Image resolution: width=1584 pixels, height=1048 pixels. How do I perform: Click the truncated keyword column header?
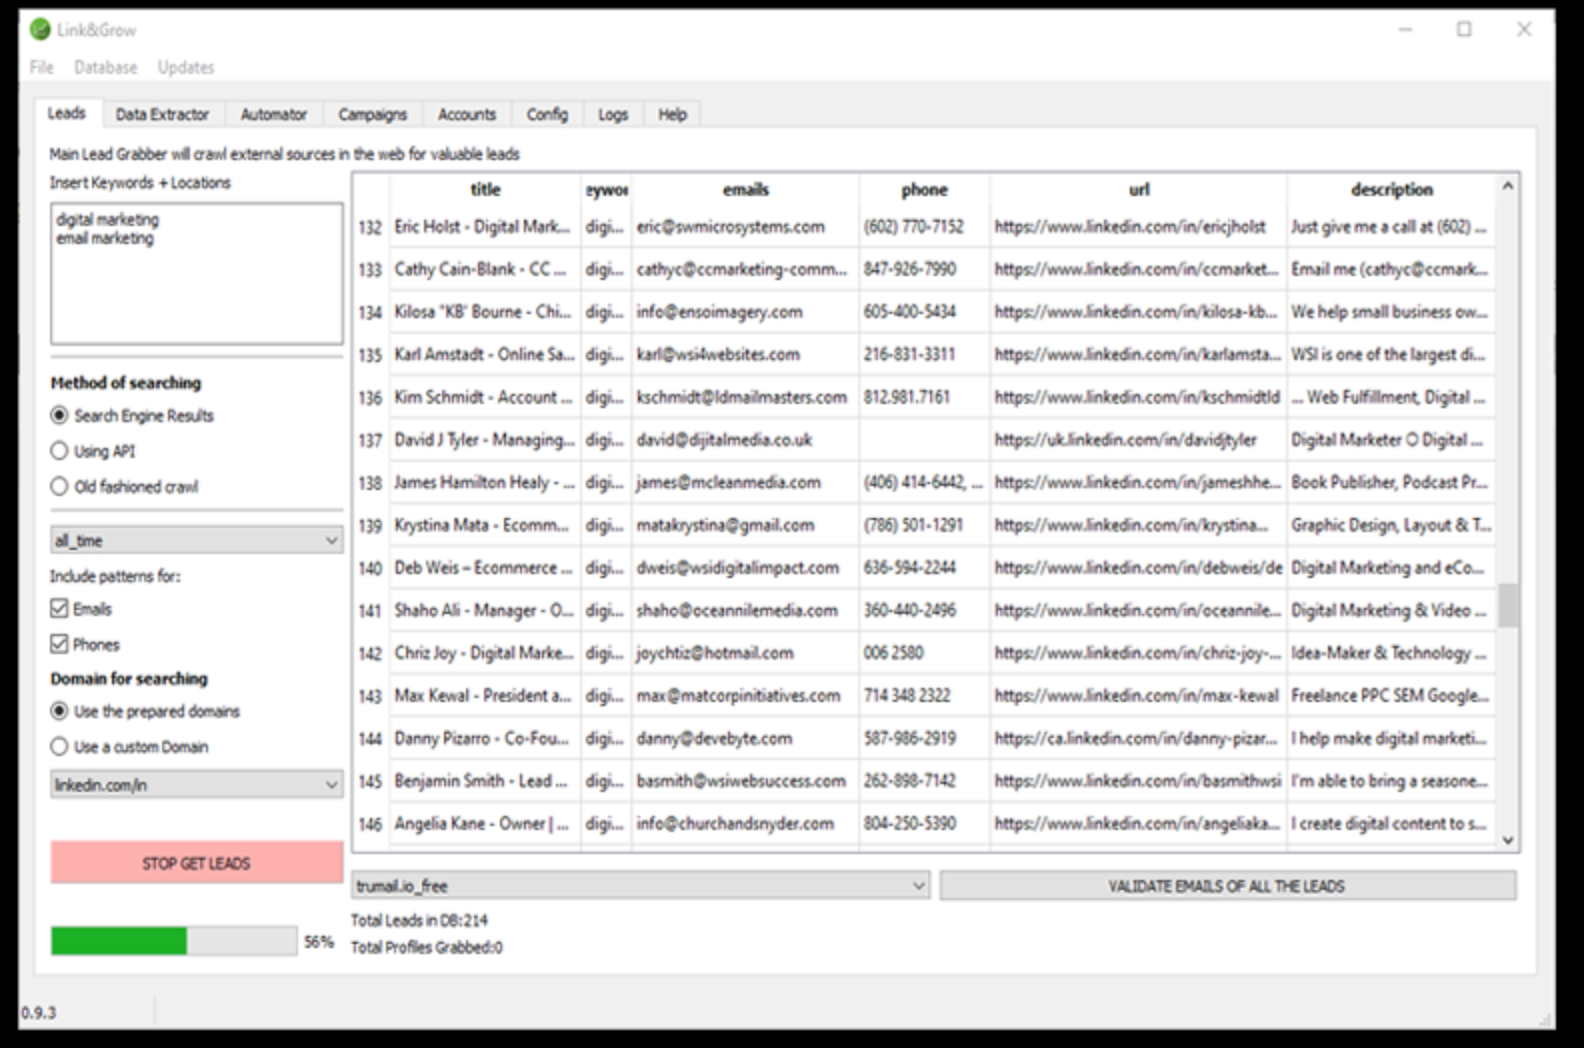click(606, 189)
